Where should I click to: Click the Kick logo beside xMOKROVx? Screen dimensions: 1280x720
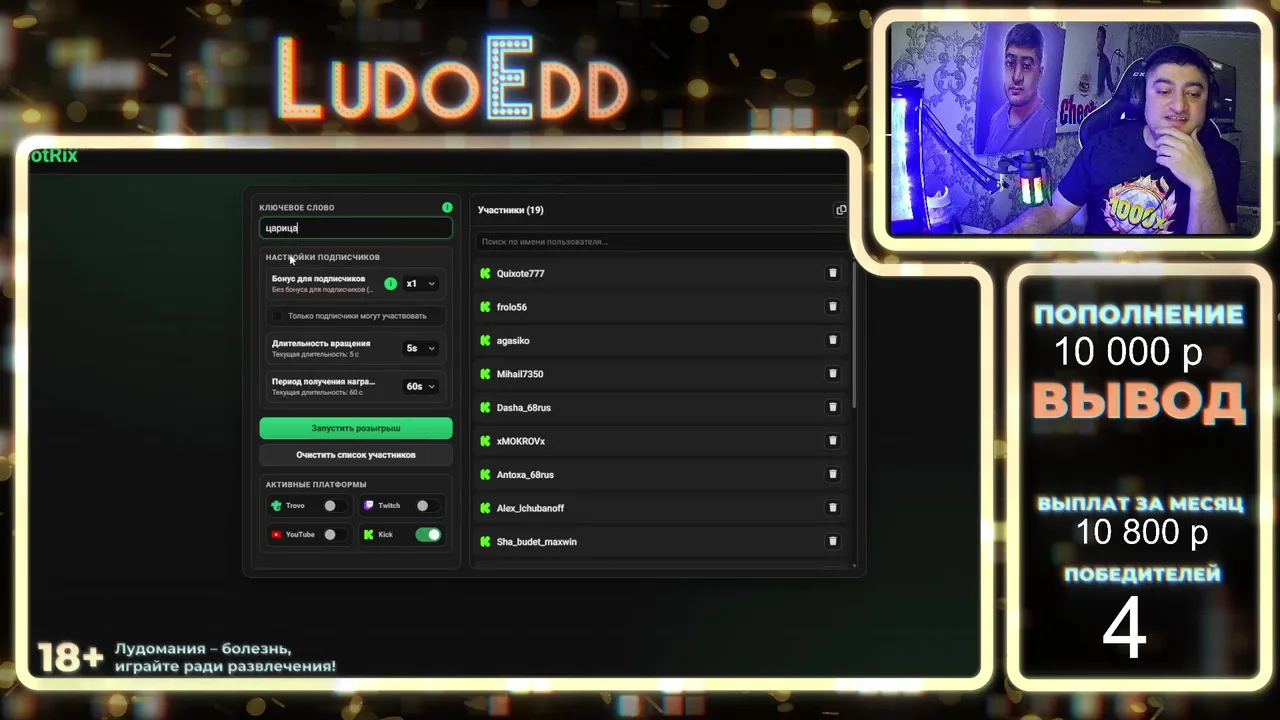485,441
